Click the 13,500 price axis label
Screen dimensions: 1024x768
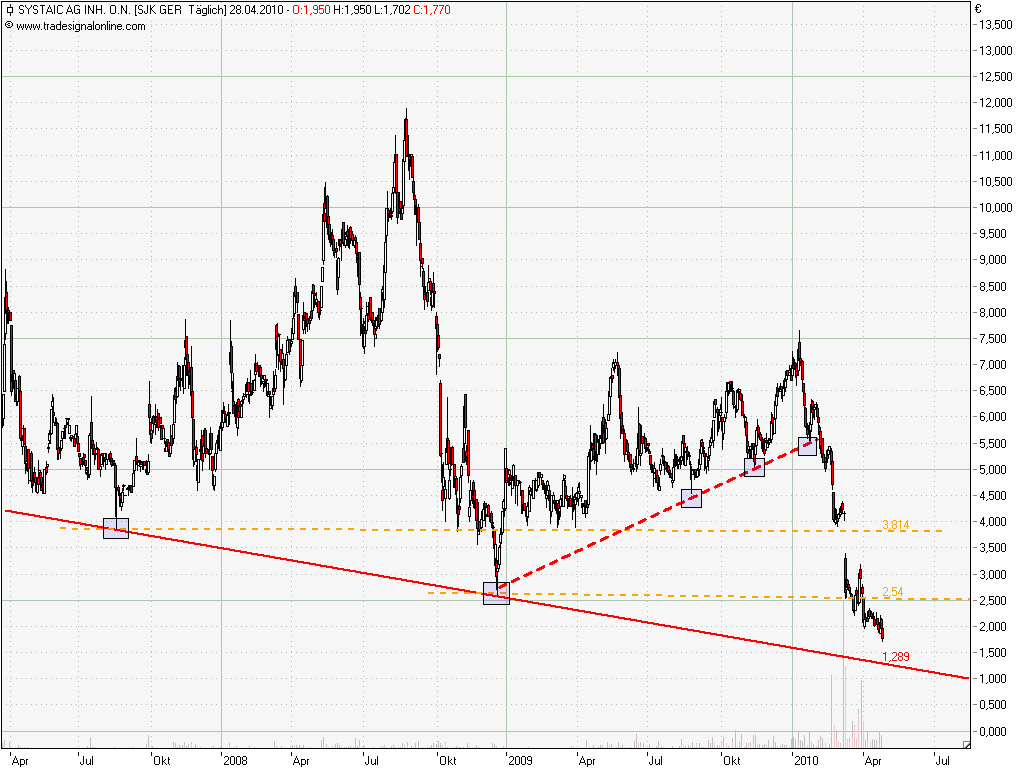click(x=996, y=25)
